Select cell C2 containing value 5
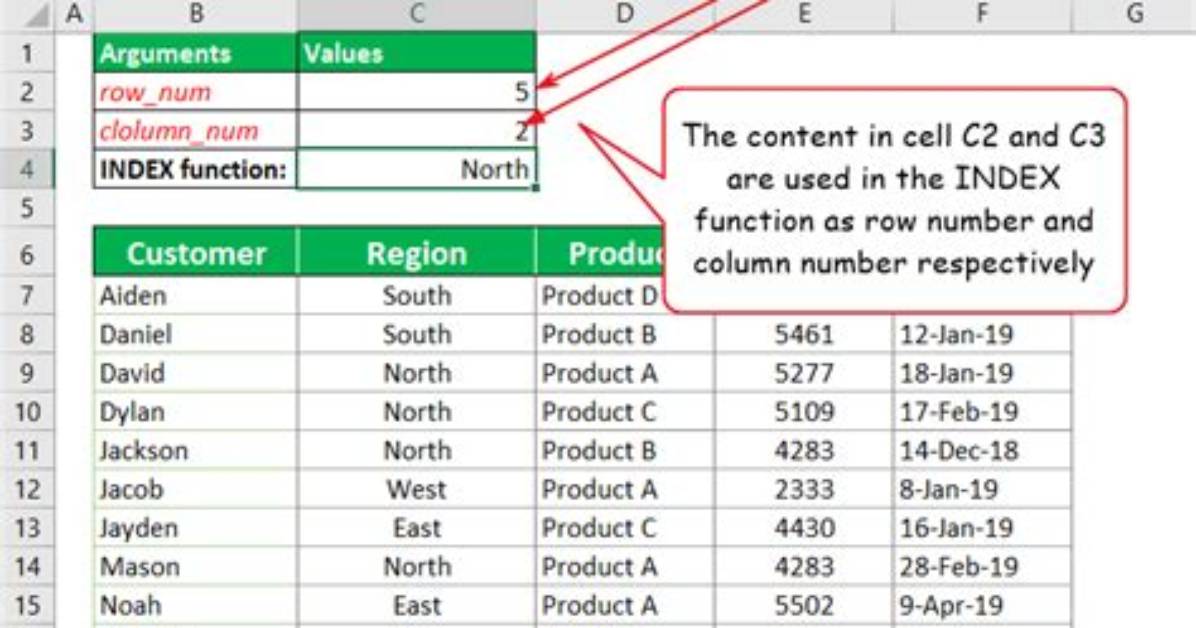The height and width of the screenshot is (628, 1196). [x=416, y=92]
